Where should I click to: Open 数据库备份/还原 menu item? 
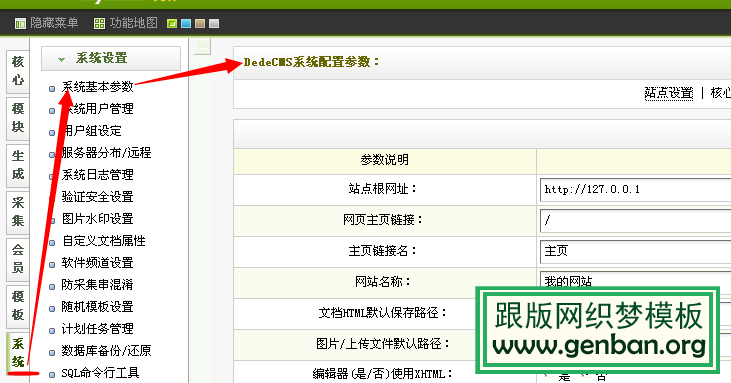106,350
